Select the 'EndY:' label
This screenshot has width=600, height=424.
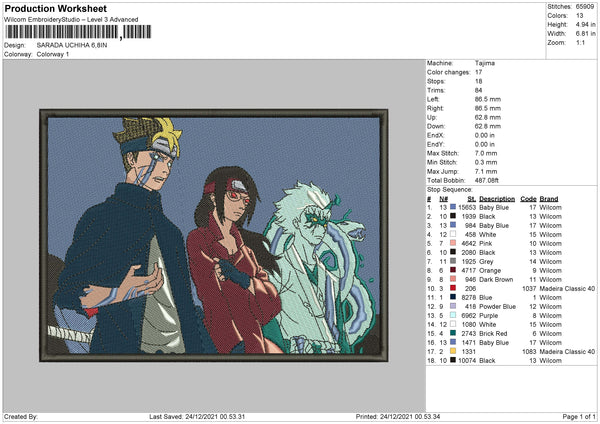pyautogui.click(x=435, y=145)
